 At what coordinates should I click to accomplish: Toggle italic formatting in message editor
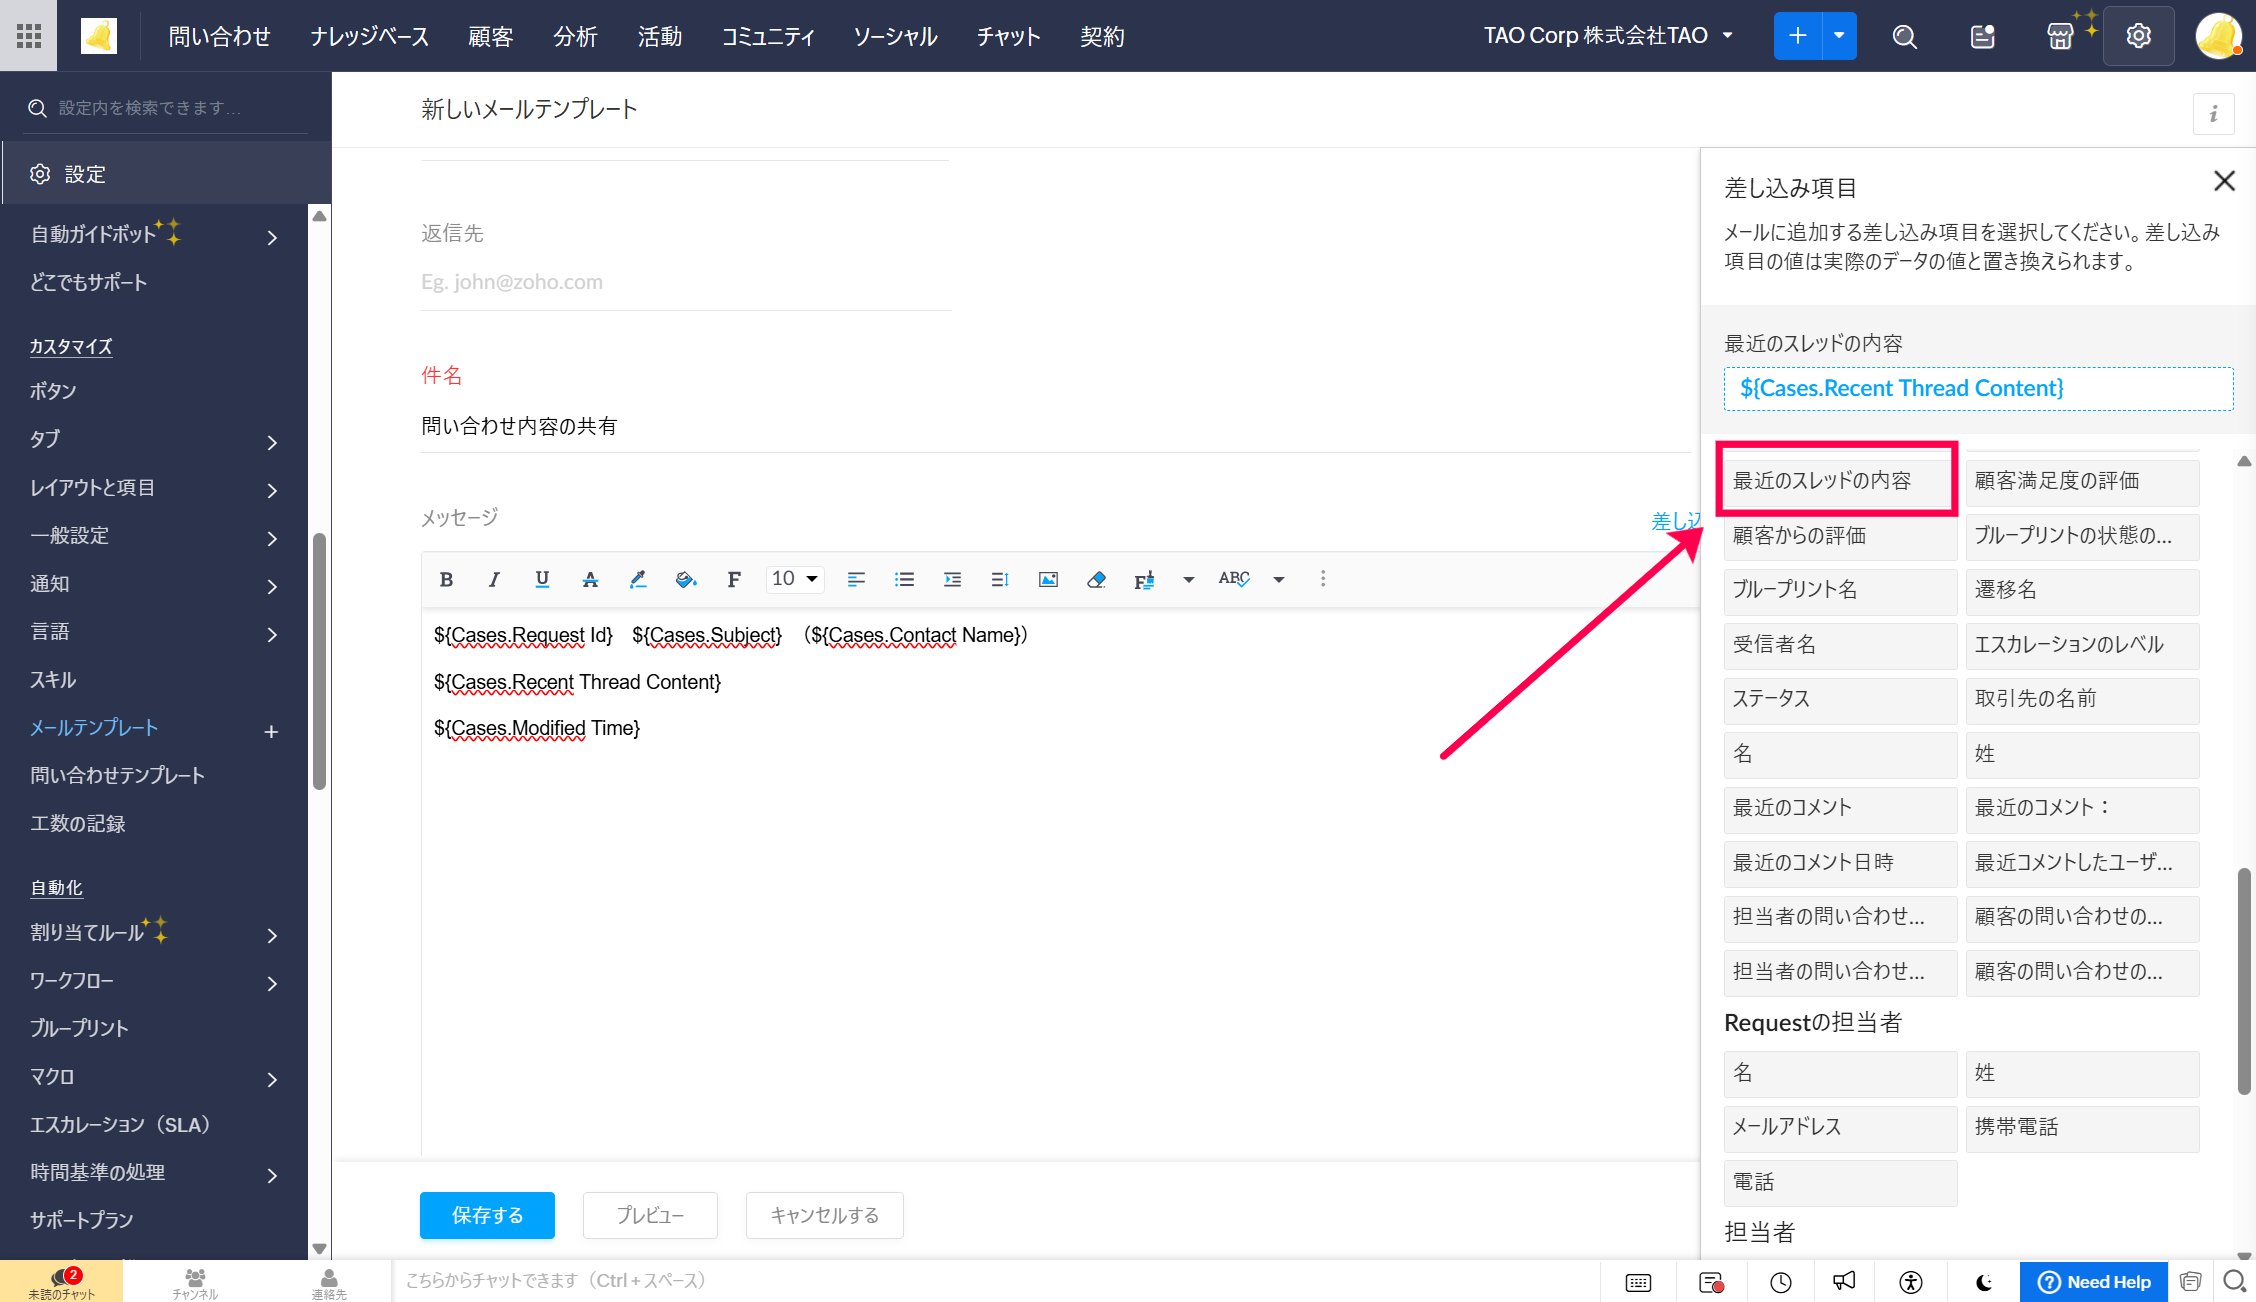494,579
